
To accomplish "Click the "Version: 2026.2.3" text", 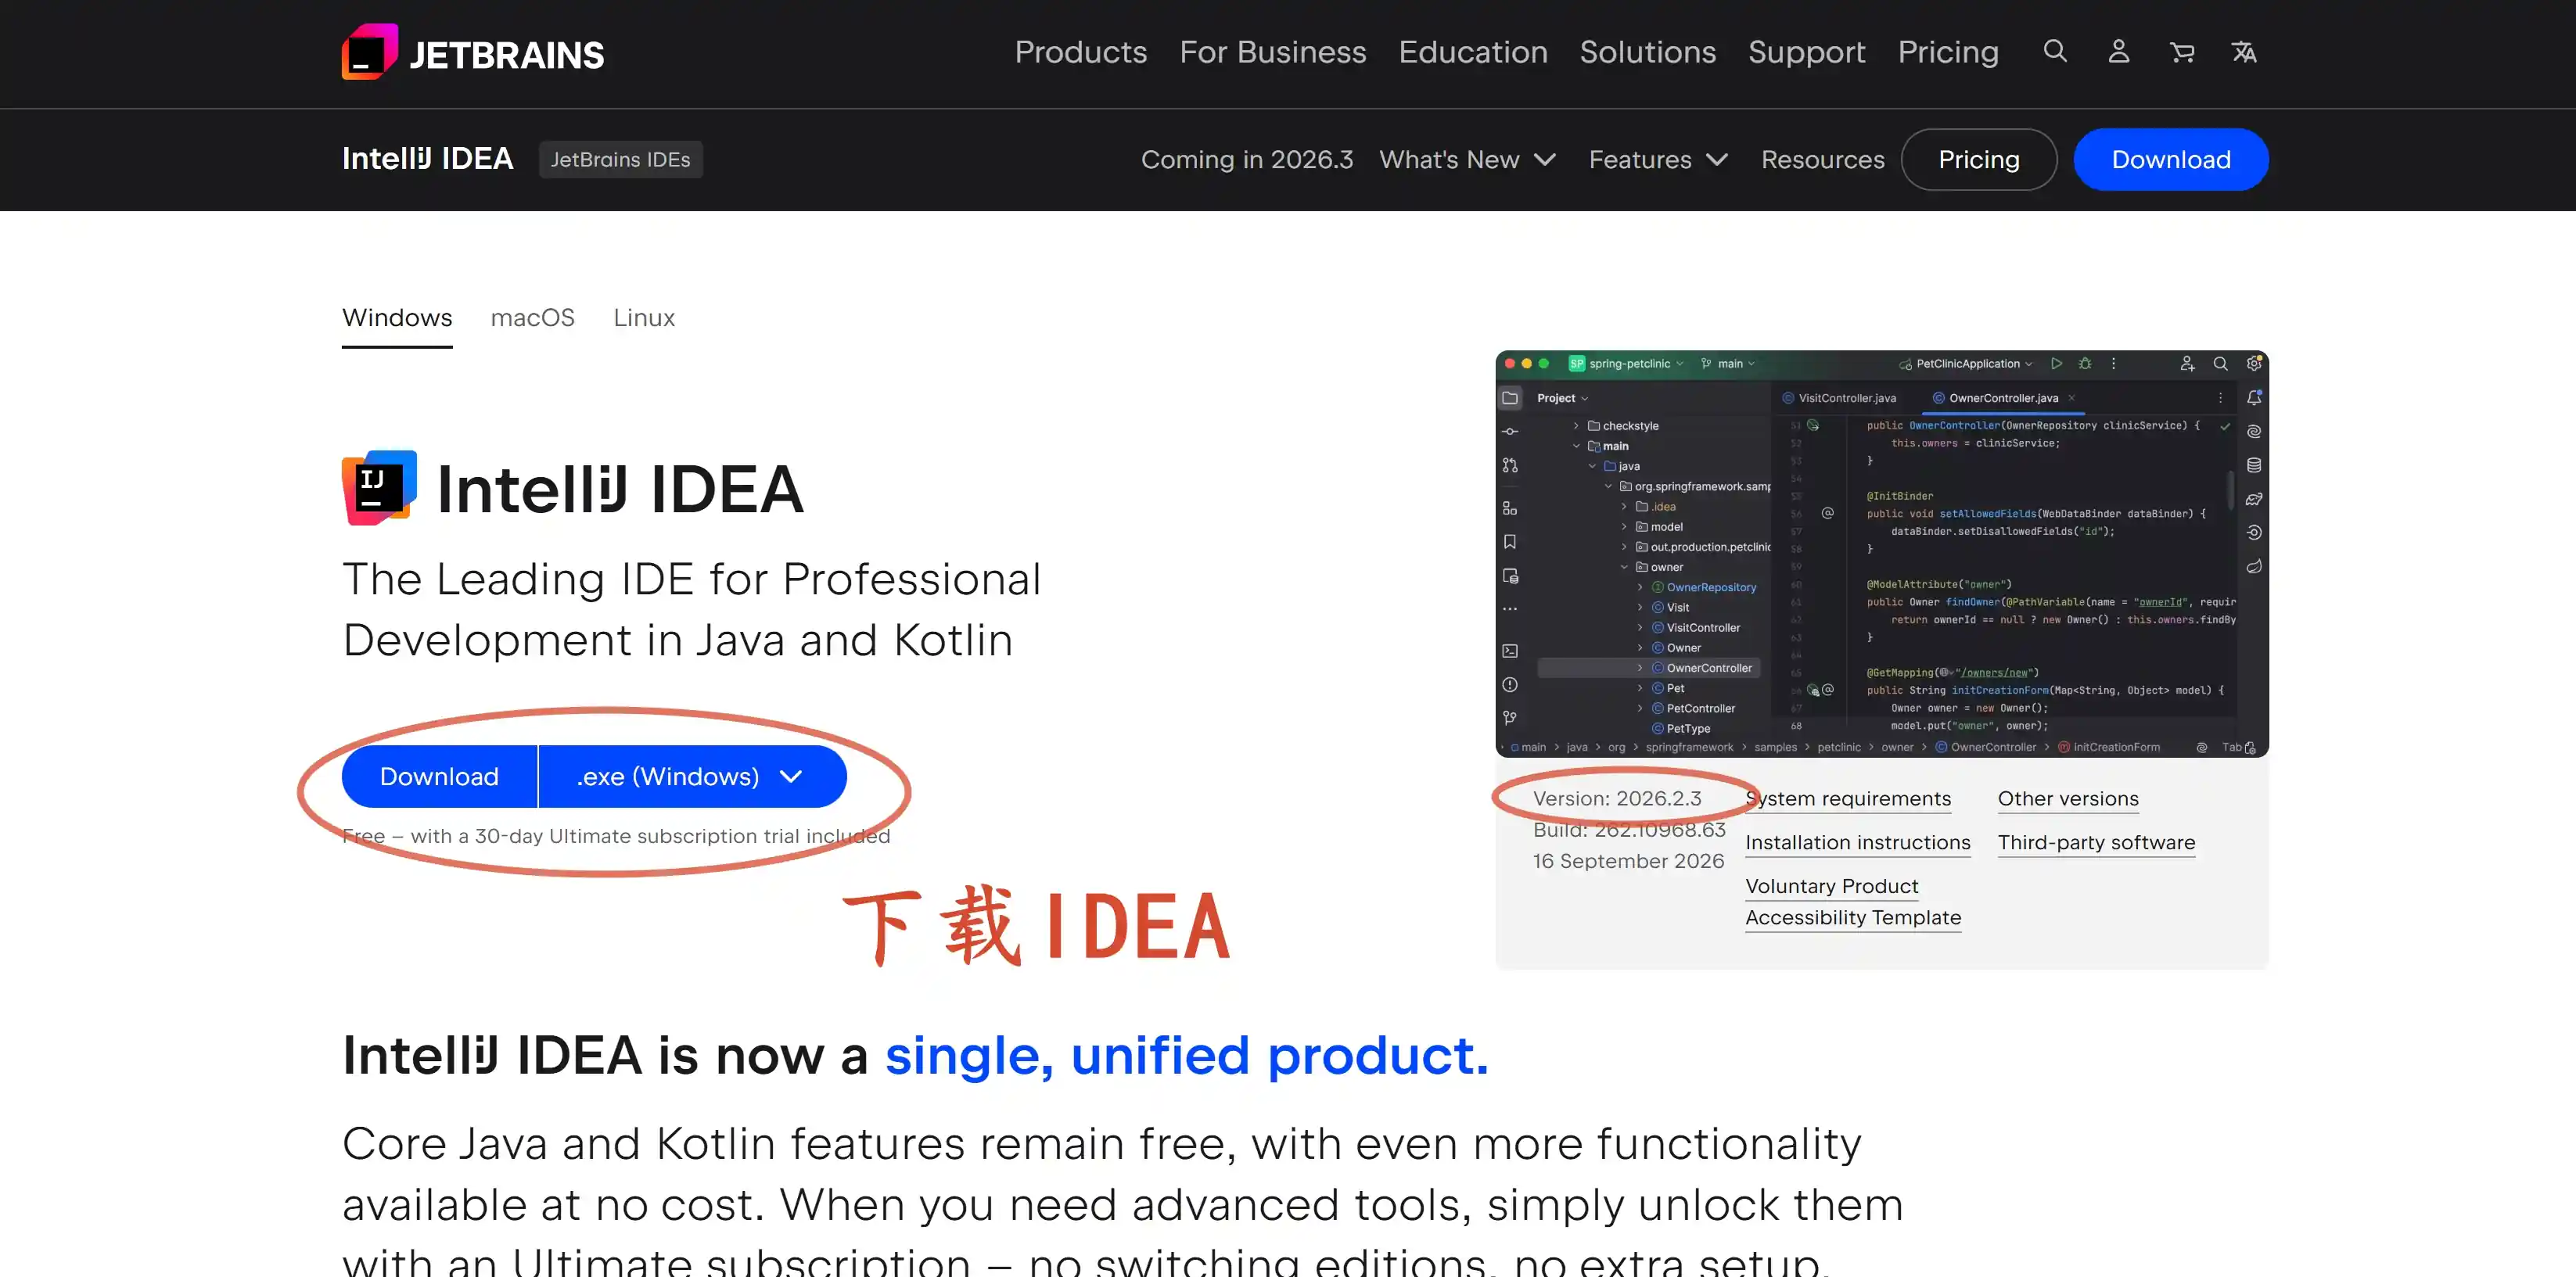I will pyautogui.click(x=1617, y=799).
